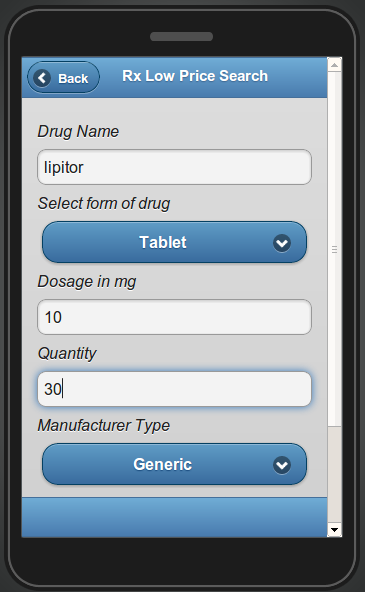Click the scrollbar thumb grip
The width and height of the screenshot is (365, 592).
click(334, 249)
